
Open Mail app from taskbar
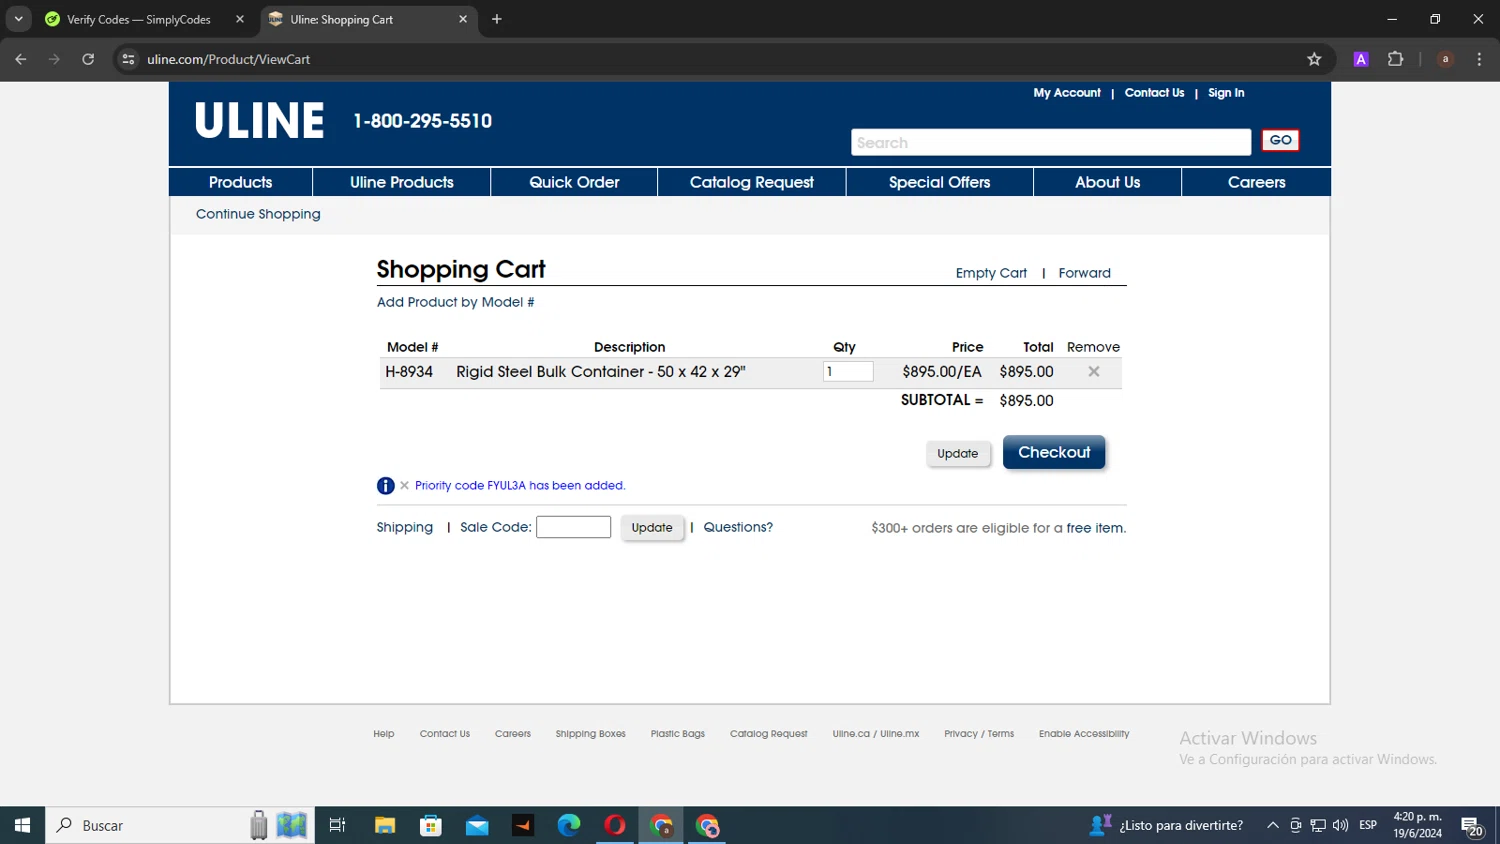click(x=477, y=825)
